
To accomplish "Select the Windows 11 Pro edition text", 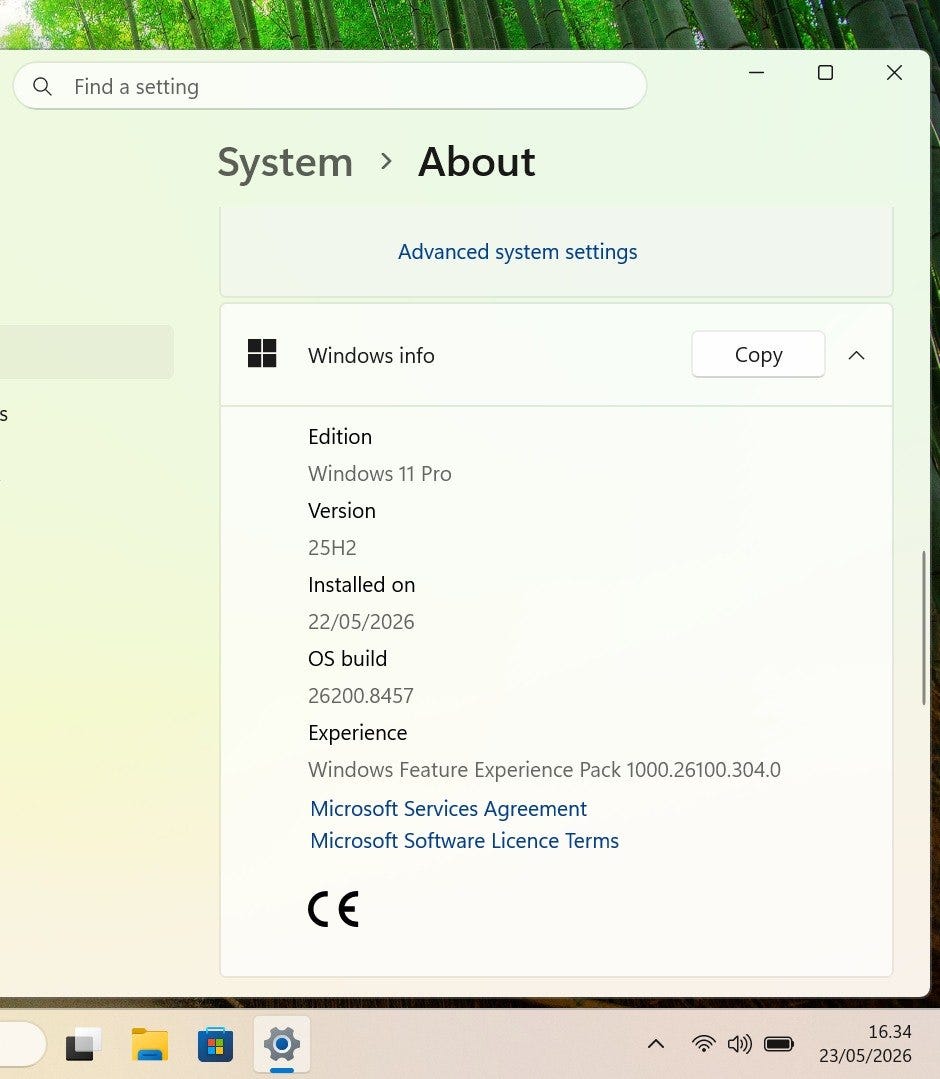I will tap(380, 474).
